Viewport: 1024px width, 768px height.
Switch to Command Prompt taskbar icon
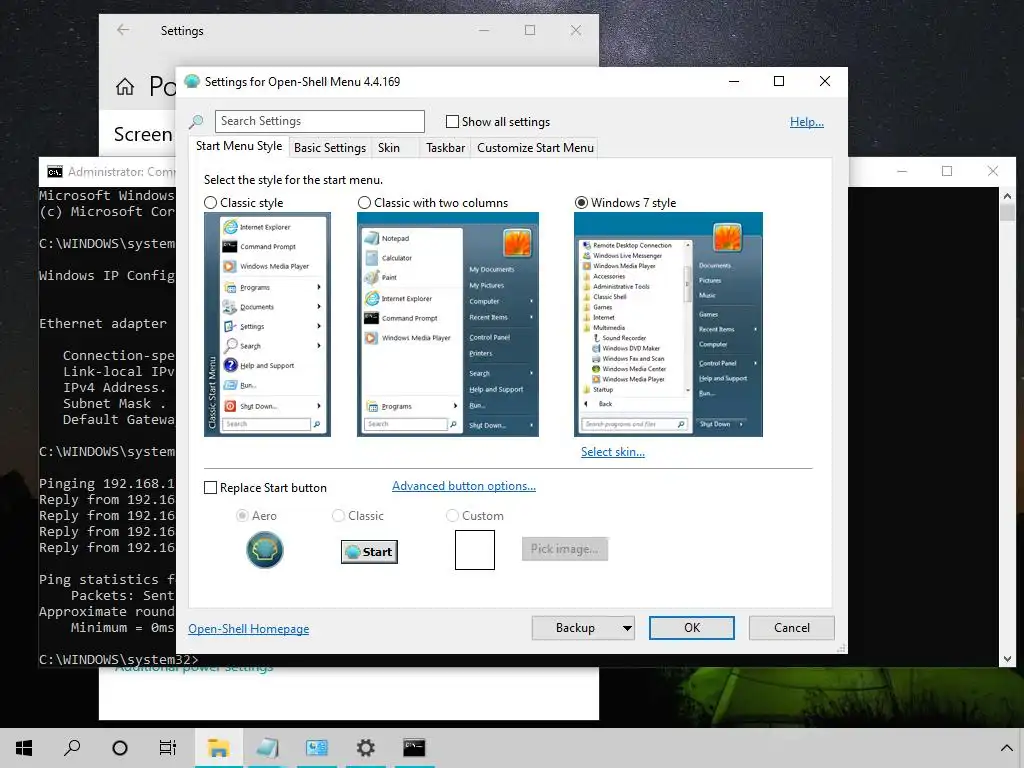tap(414, 747)
